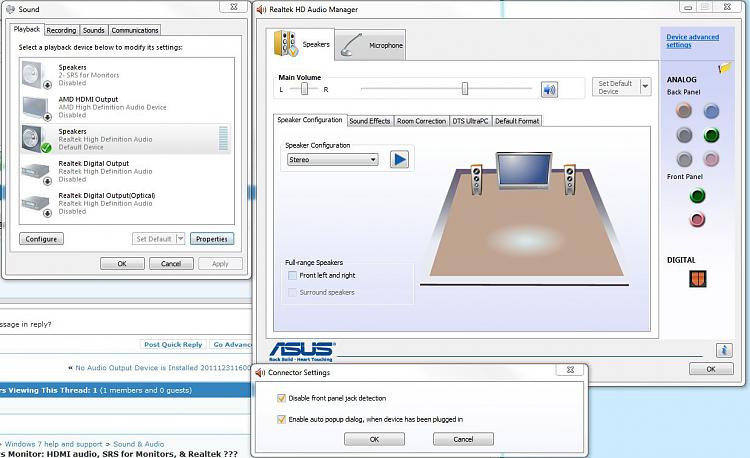Open the Stereo speaker configuration dropdown
Image resolution: width=750 pixels, height=458 pixels.
[332, 160]
